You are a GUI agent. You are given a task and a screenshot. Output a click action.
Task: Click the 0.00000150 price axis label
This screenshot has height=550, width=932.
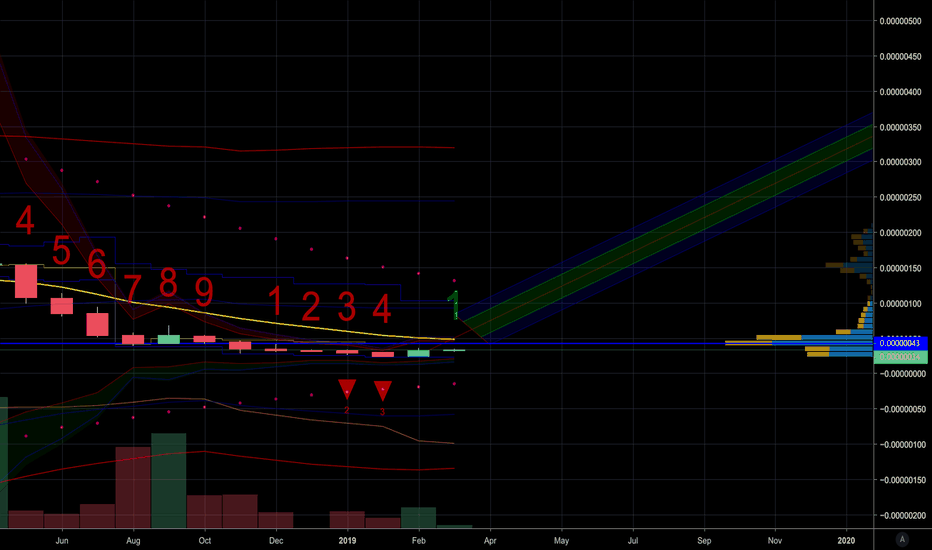(x=900, y=269)
